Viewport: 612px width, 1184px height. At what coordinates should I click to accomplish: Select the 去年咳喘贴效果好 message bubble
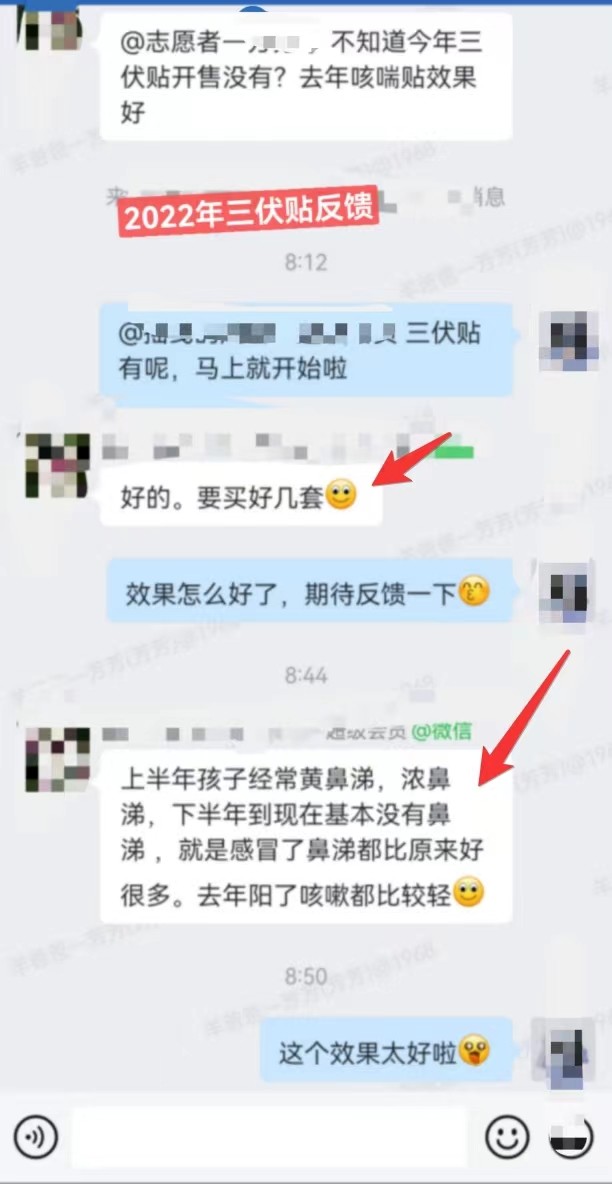click(306, 76)
